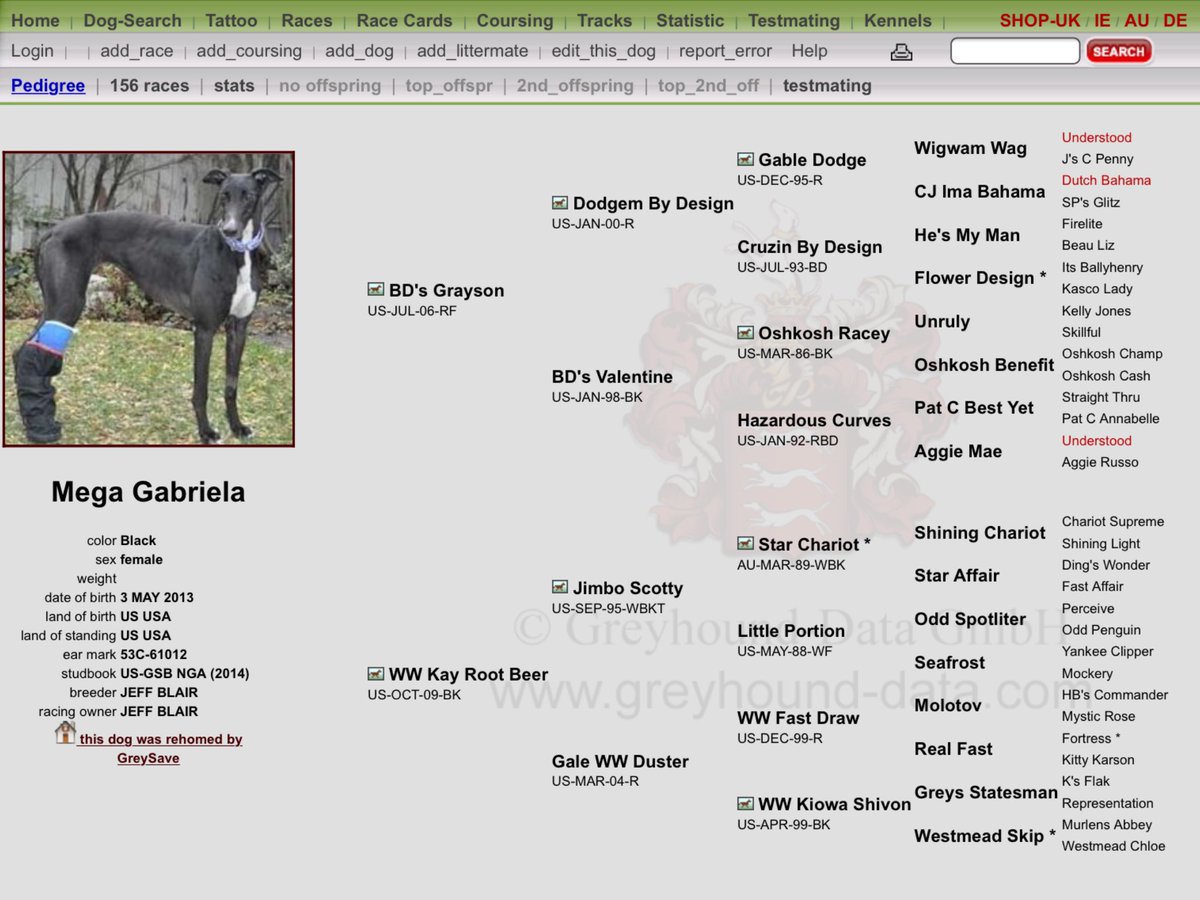The height and width of the screenshot is (900, 1200).
Task: Open Cruzin By Design pedigree
Action: pos(810,248)
